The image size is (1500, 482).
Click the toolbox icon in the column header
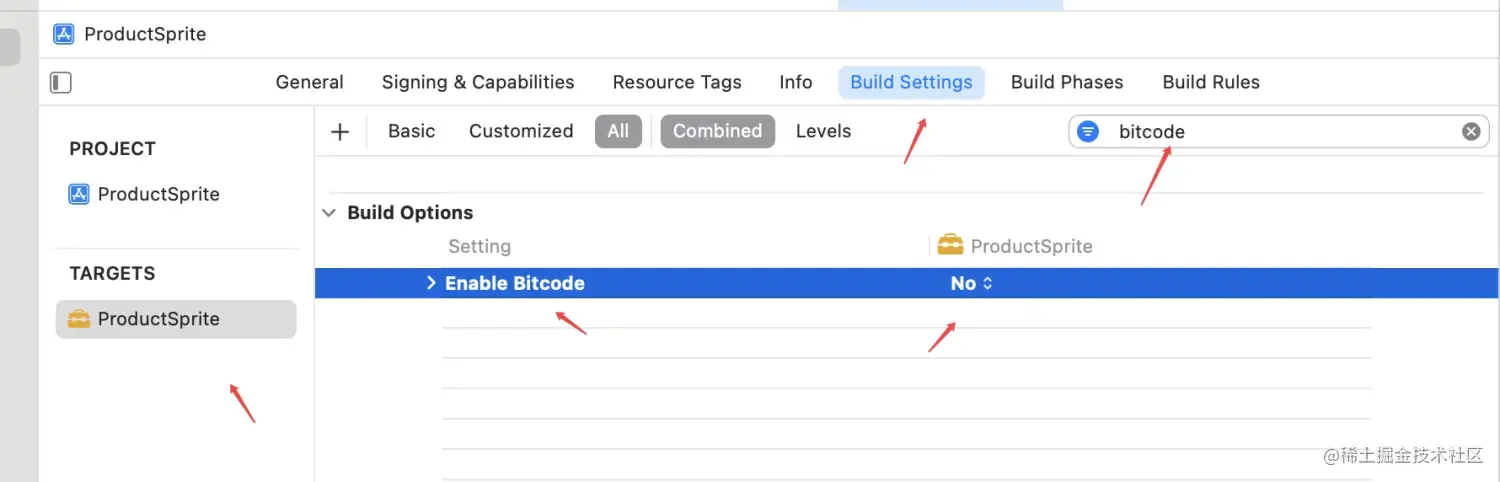[x=950, y=245]
